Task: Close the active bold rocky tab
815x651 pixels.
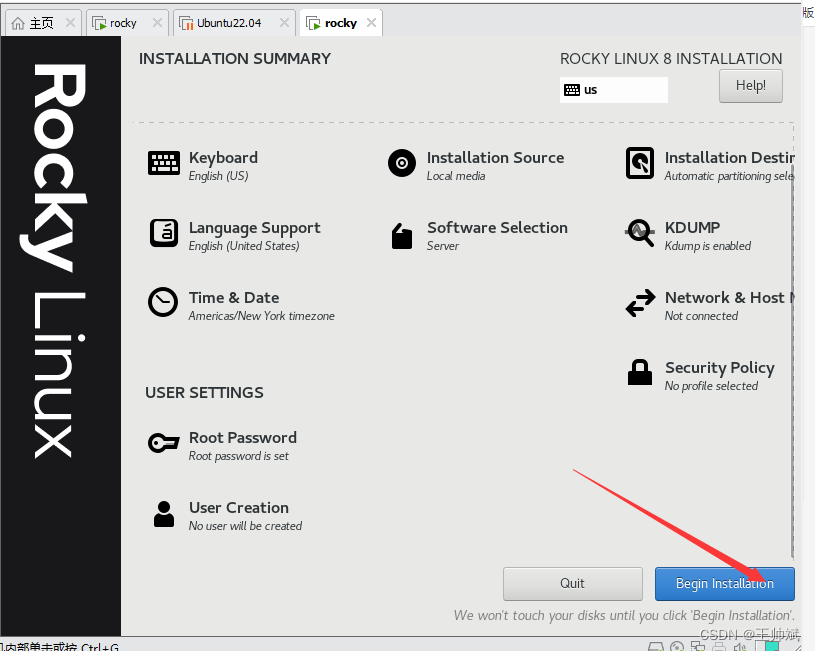Action: 371,22
